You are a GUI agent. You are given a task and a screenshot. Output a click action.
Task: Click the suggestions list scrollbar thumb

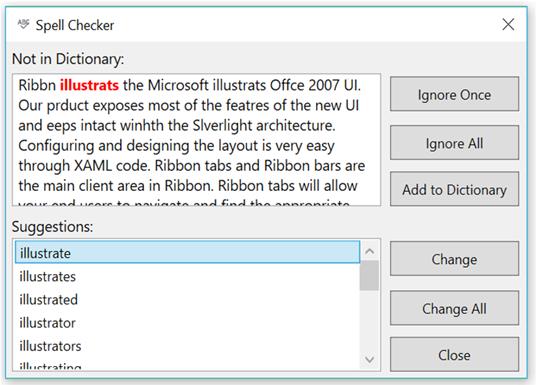[370, 275]
